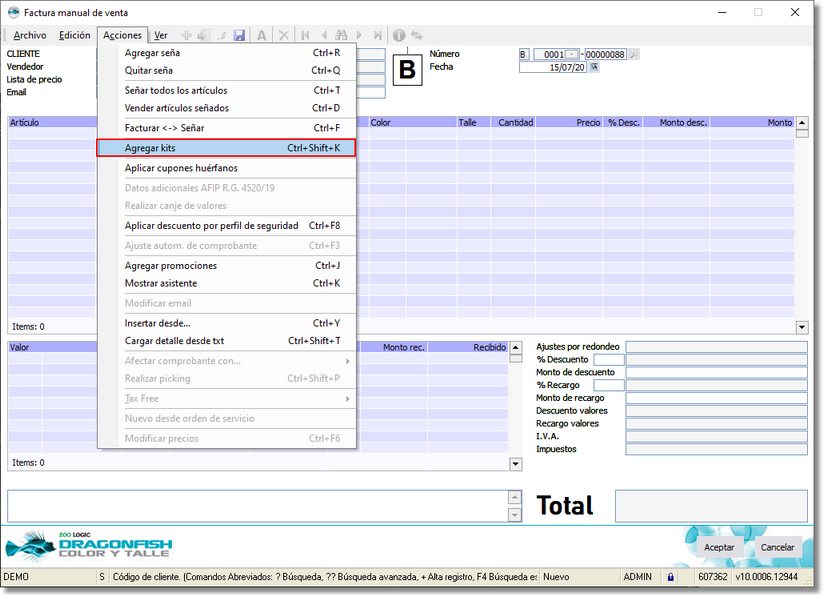
Task: Select Agregar kits from Acciones menu
Action: (x=226, y=148)
